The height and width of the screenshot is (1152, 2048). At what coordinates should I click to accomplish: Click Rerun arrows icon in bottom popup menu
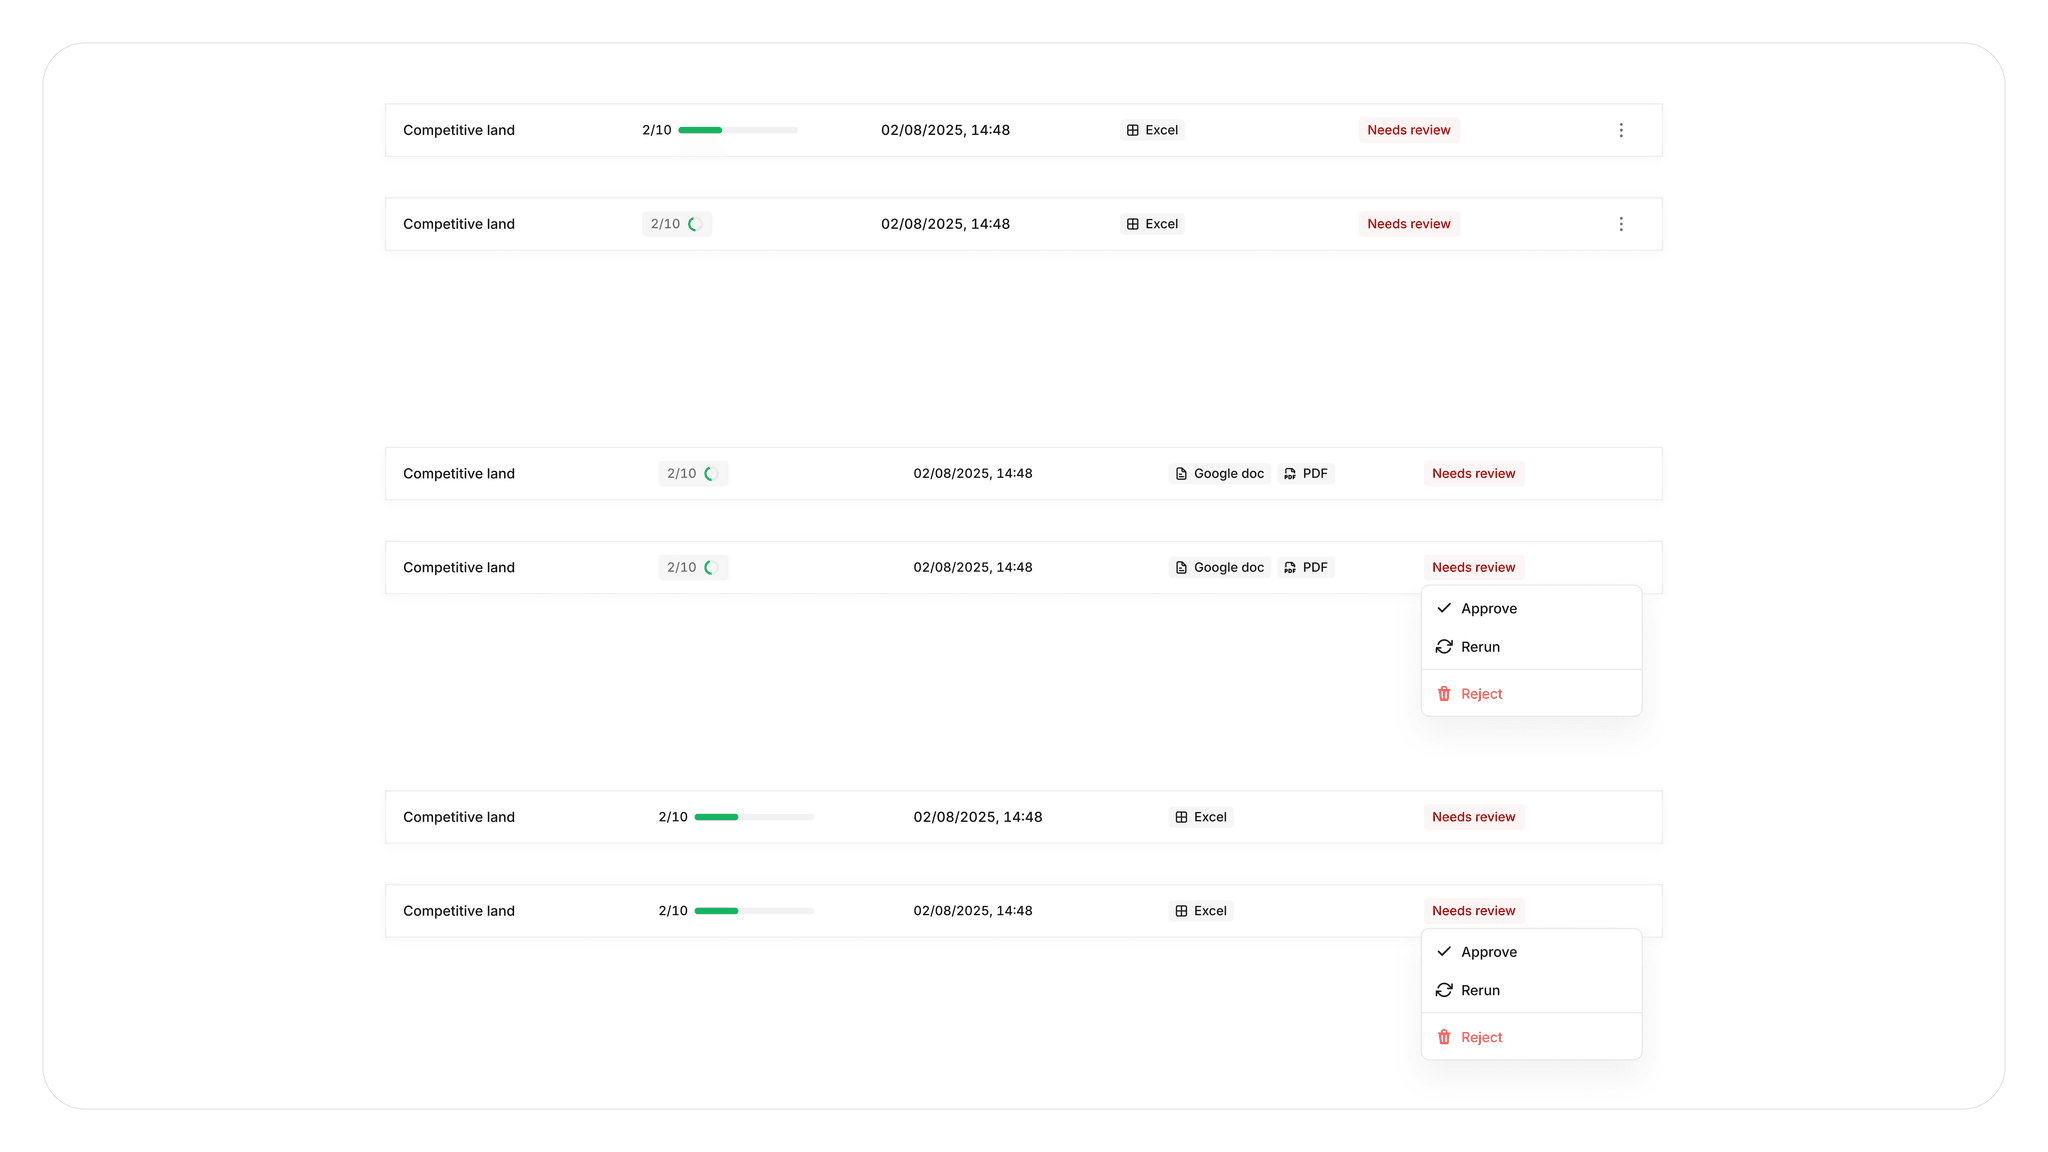point(1444,990)
